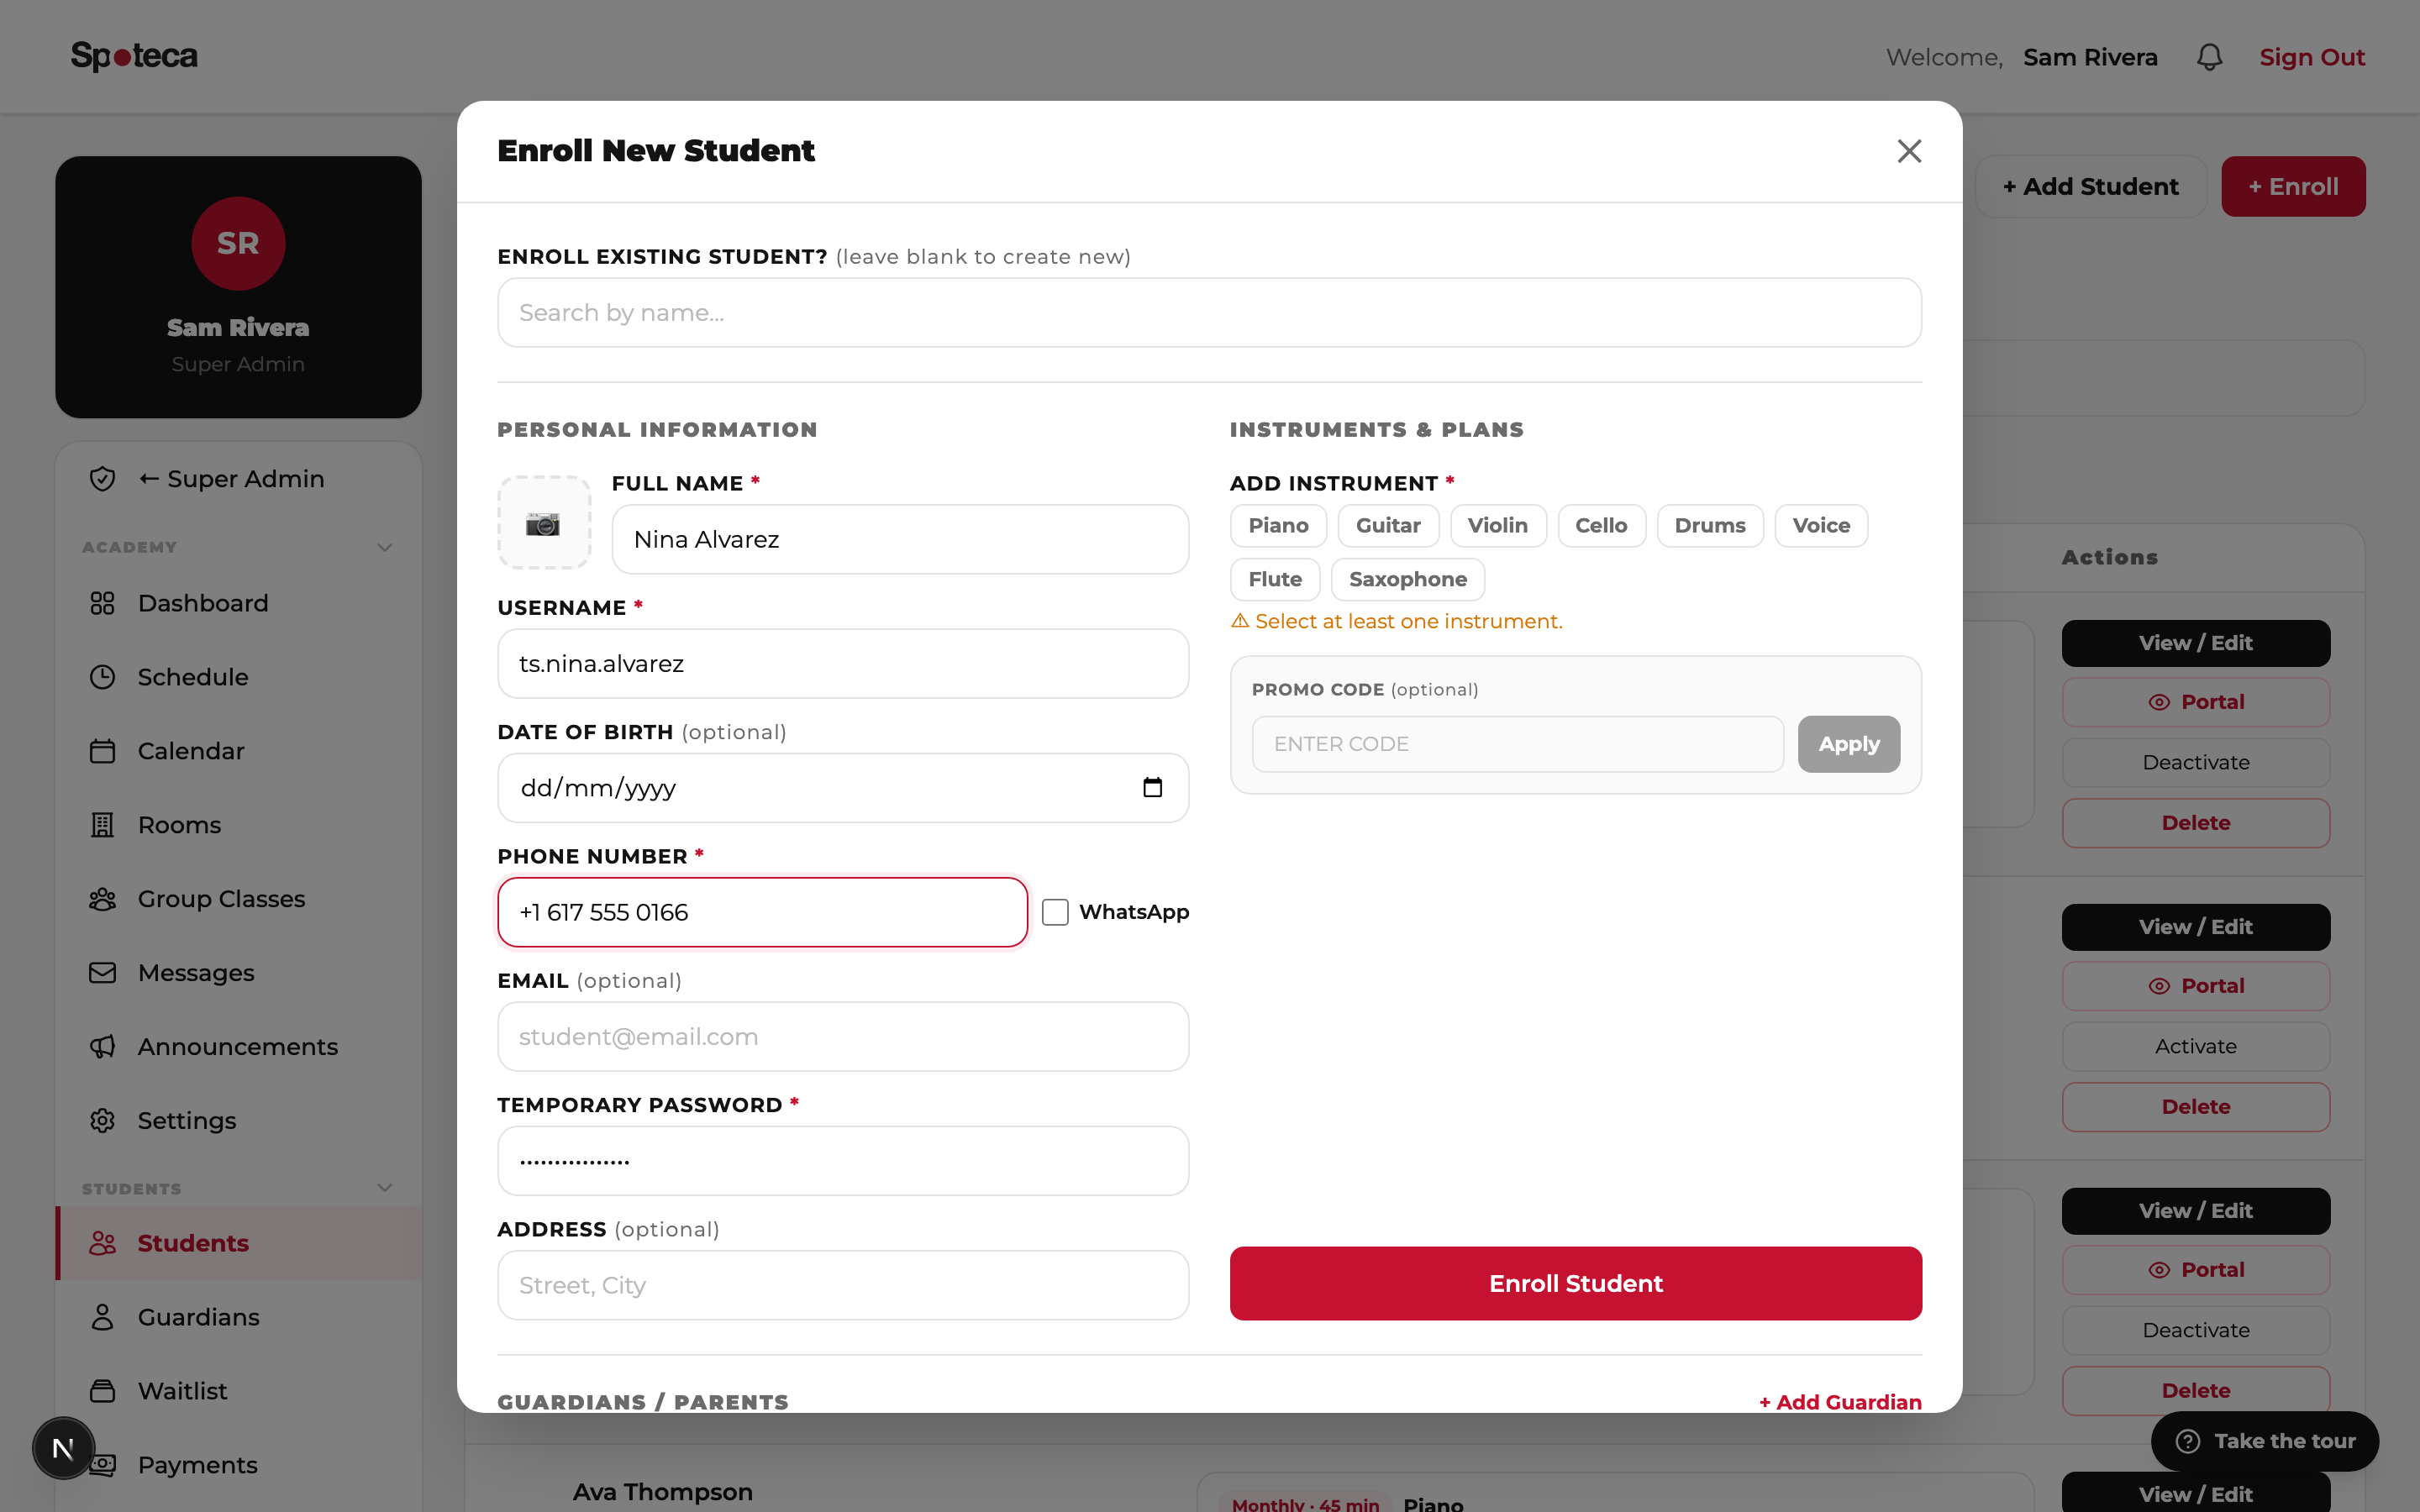The height and width of the screenshot is (1512, 2420).
Task: Go to Guardians page
Action: click(x=238, y=1317)
